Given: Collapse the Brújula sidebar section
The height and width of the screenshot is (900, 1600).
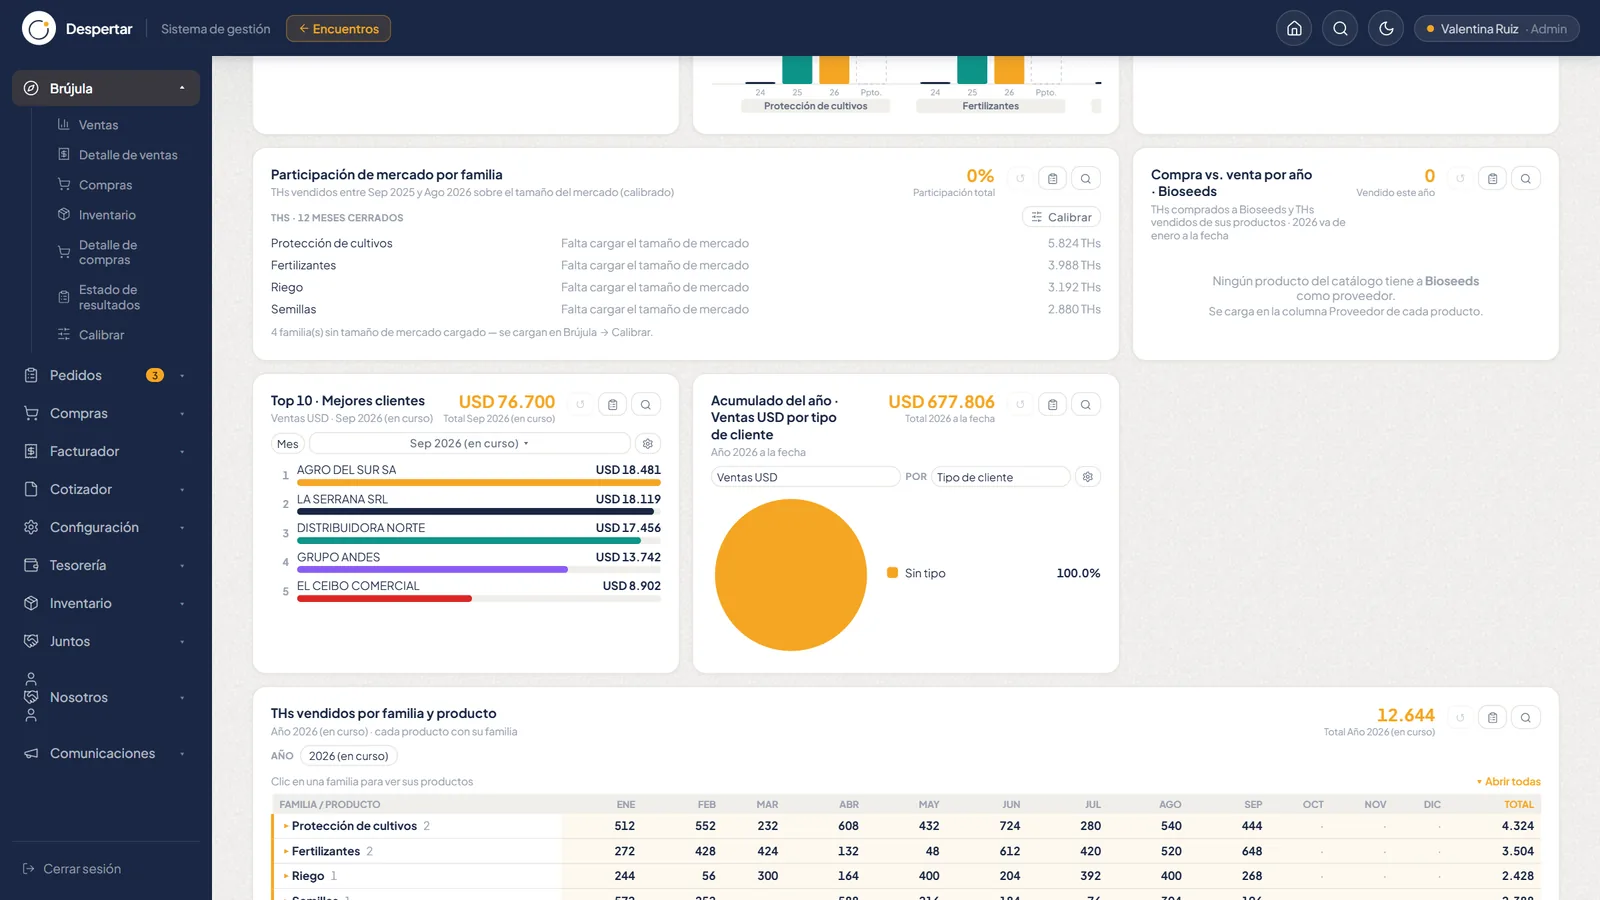Looking at the screenshot, I should coord(106,88).
